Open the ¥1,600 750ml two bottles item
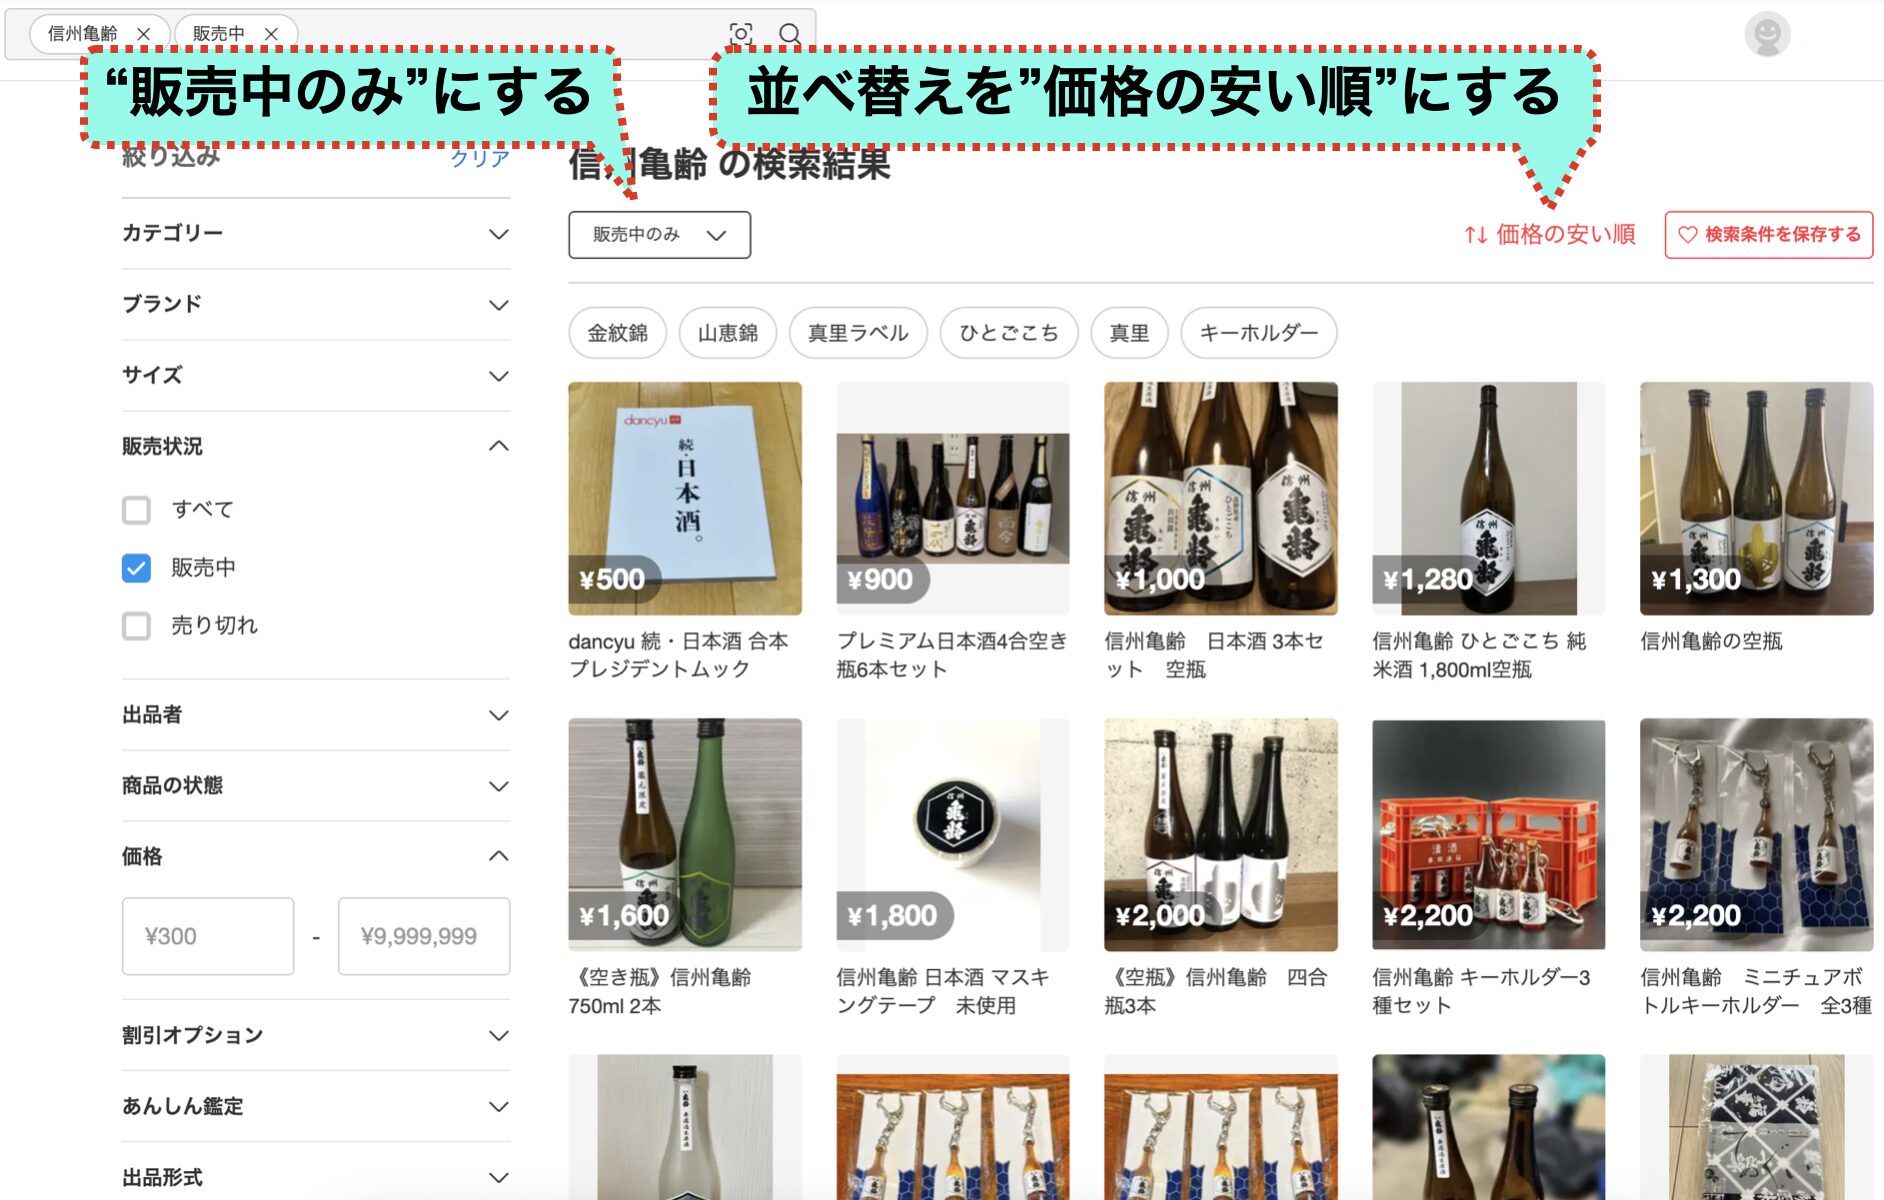Viewport: 1884px width, 1200px height. point(685,834)
